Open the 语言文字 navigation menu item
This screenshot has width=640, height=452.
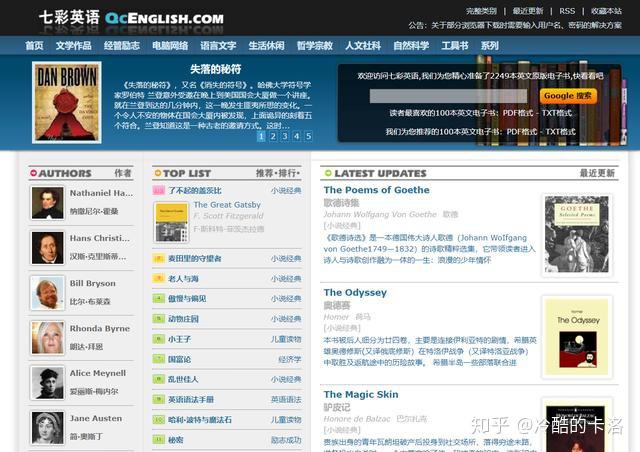(x=218, y=46)
